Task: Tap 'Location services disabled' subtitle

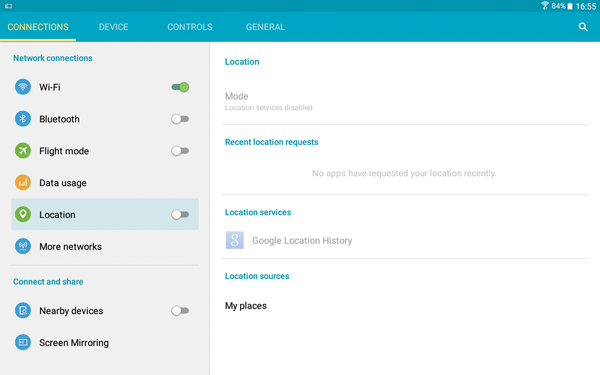Action: (x=269, y=108)
